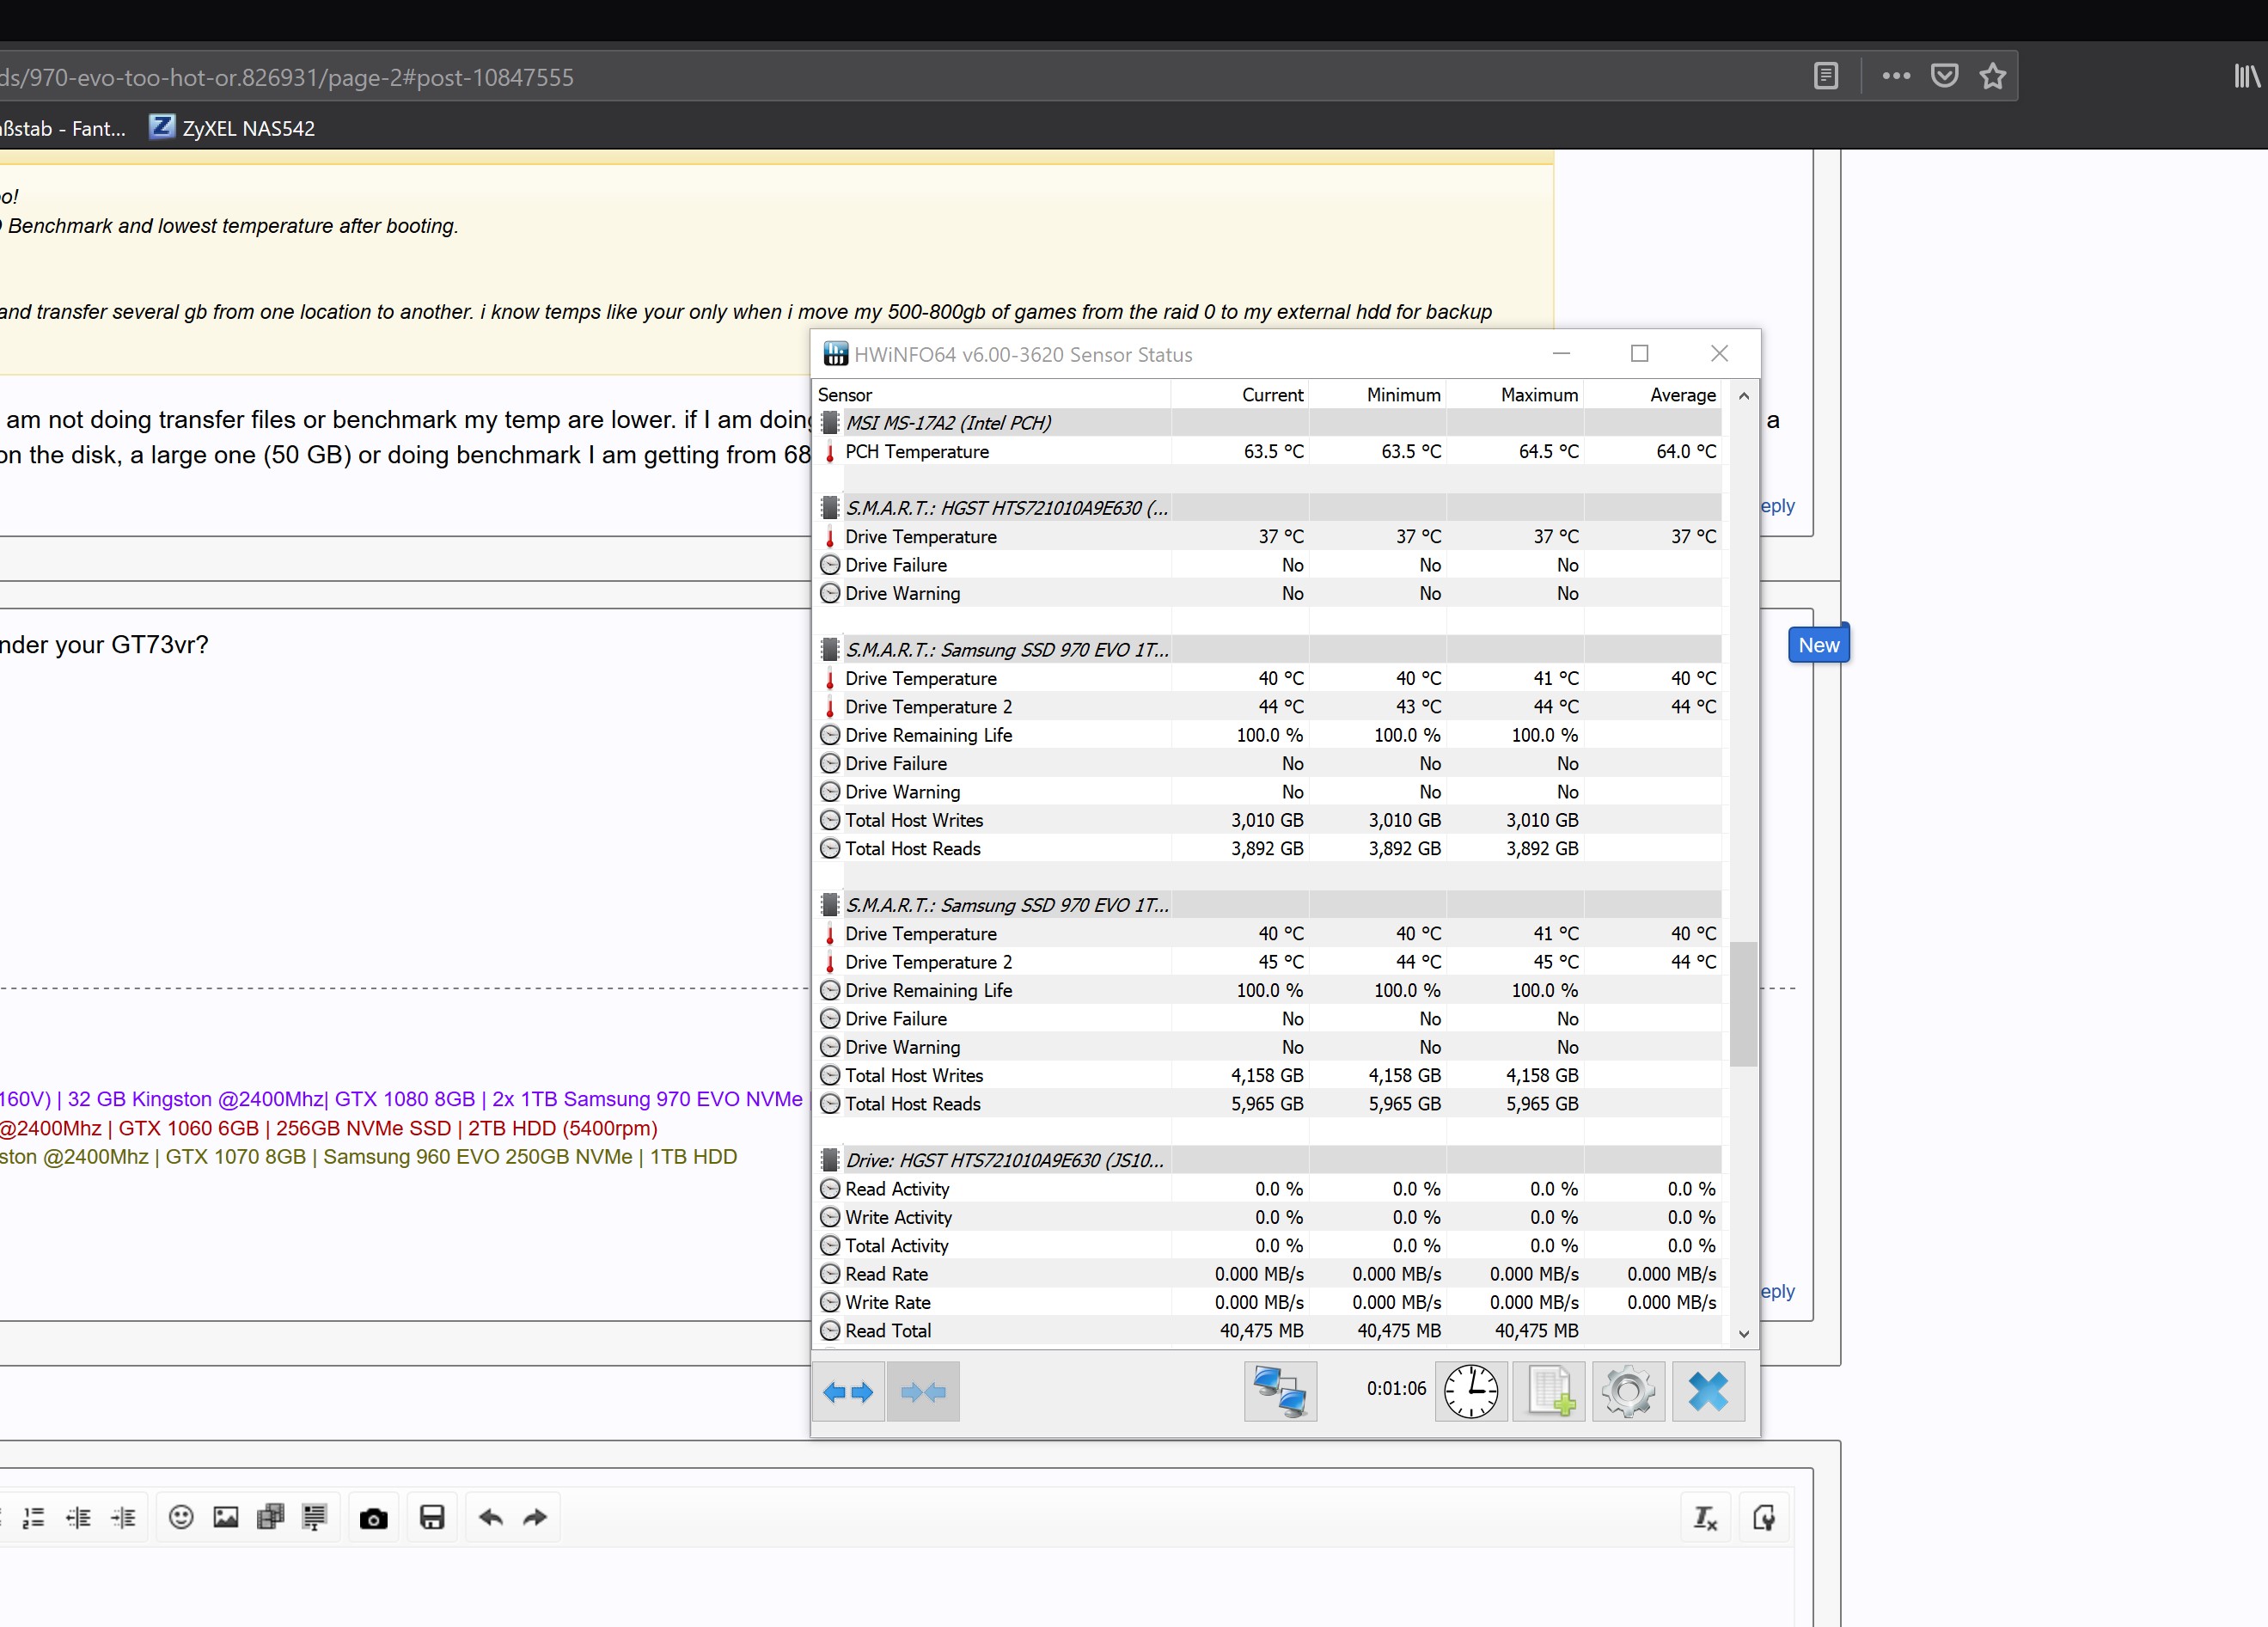The image size is (2268, 1627).
Task: Select the Write Rate sensor row
Action: (1268, 1302)
